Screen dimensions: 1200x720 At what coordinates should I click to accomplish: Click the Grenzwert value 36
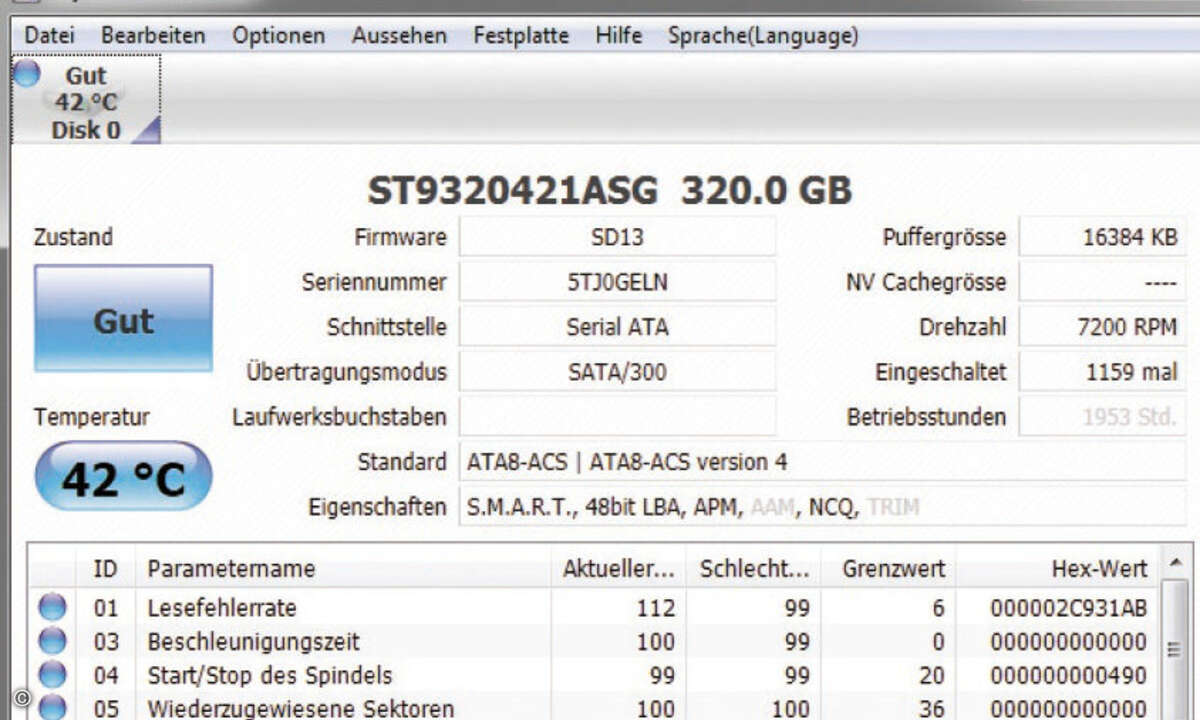point(931,708)
